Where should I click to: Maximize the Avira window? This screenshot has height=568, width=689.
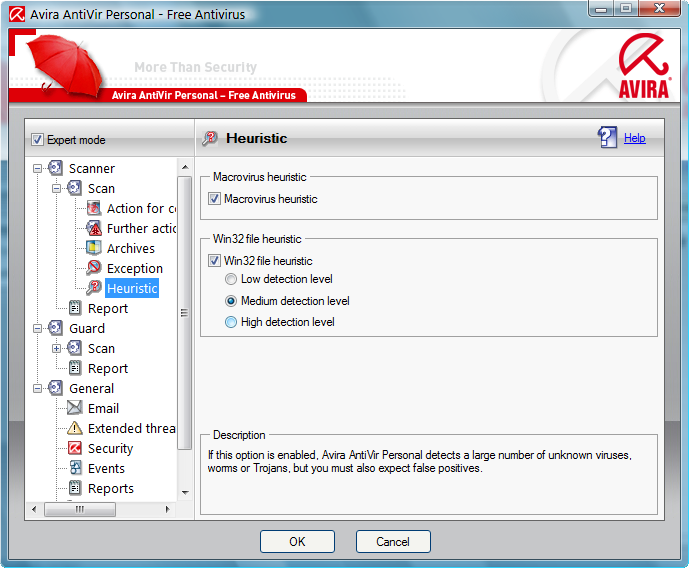pyautogui.click(x=626, y=8)
